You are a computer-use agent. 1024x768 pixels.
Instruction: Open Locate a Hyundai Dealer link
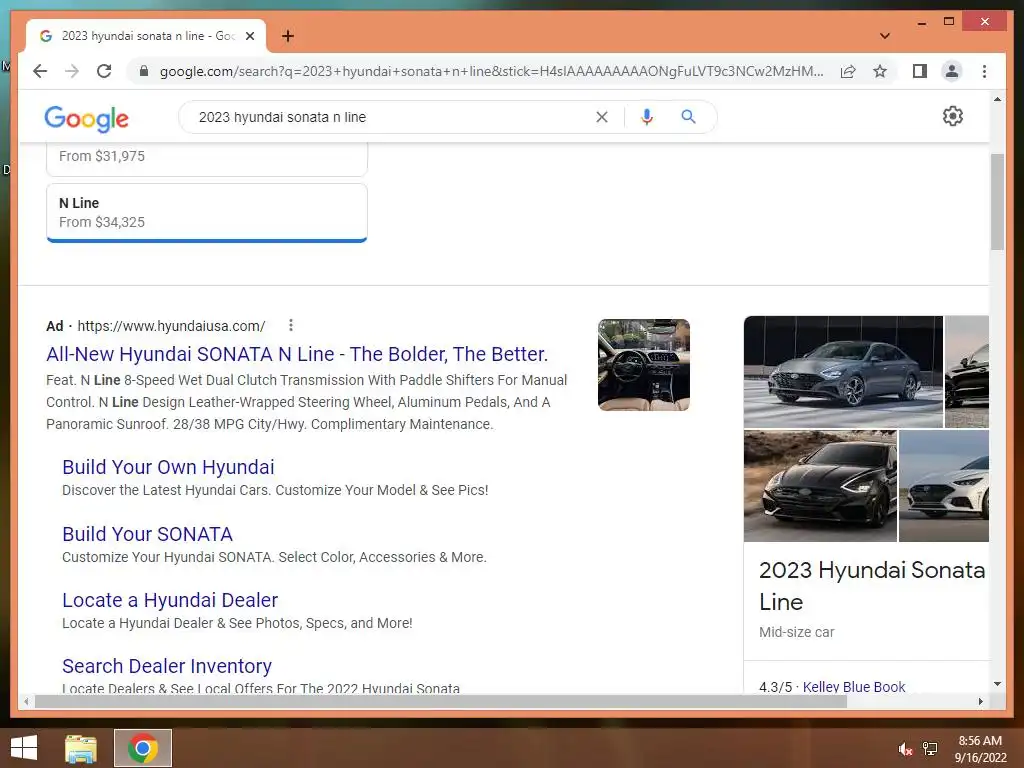(170, 600)
